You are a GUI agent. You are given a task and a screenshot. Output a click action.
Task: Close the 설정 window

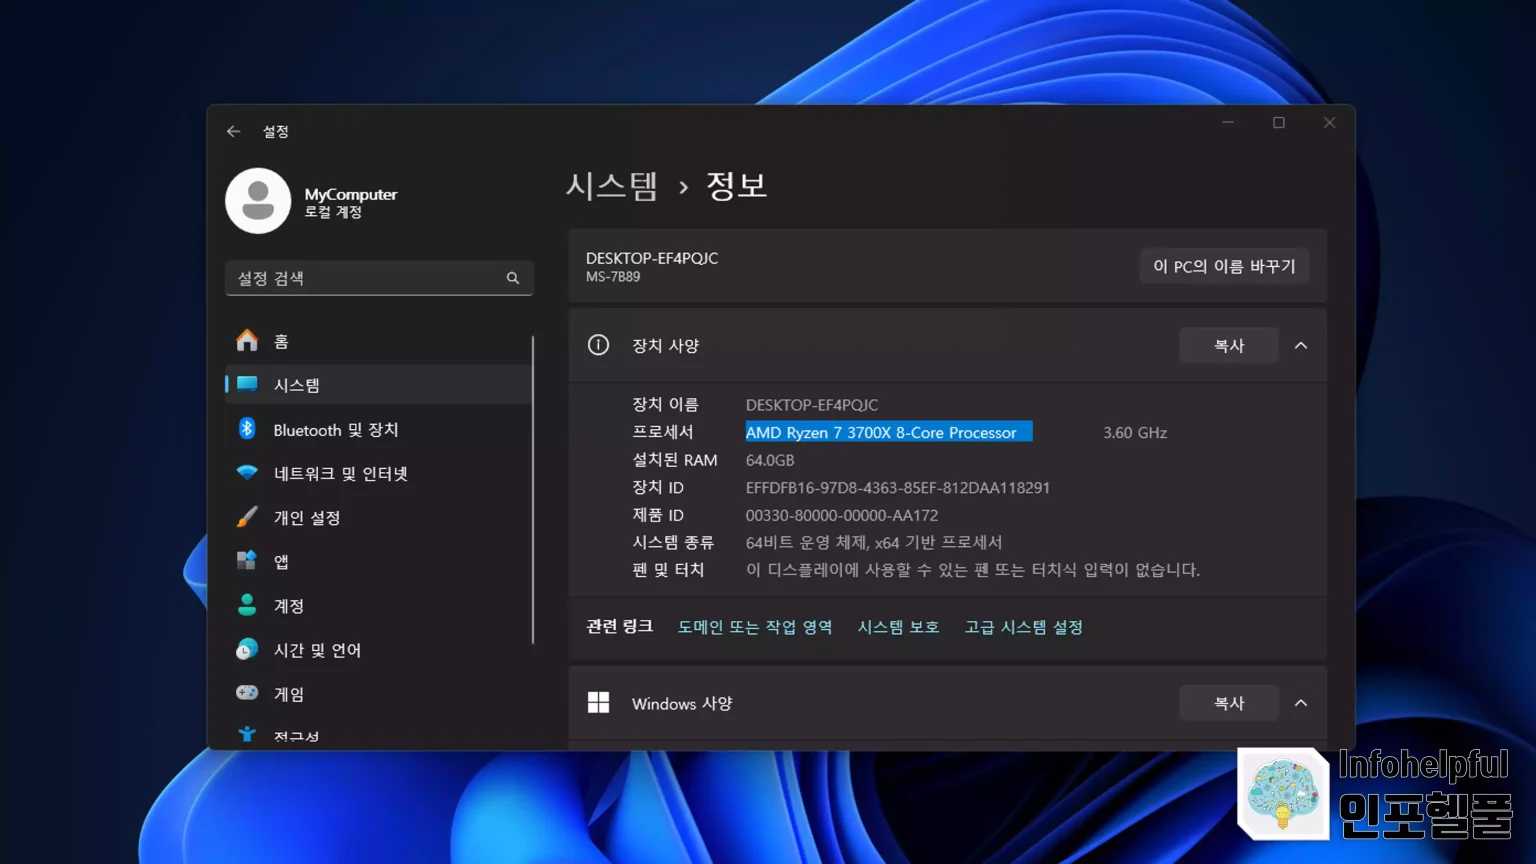(1329, 122)
